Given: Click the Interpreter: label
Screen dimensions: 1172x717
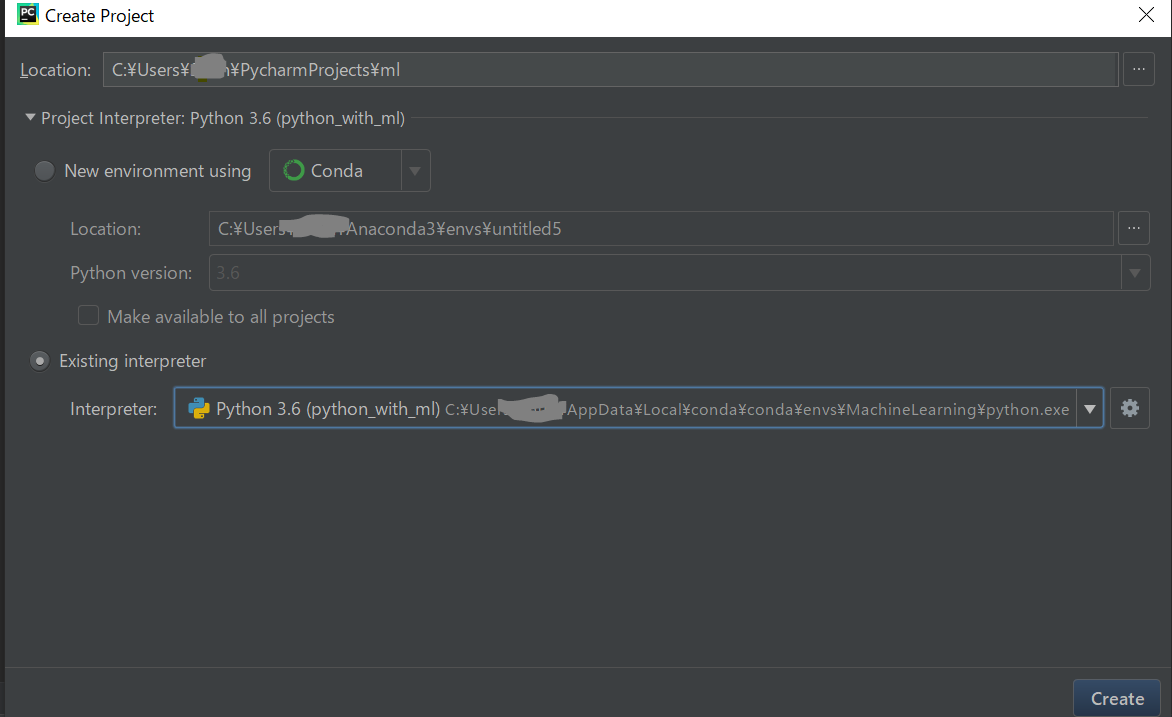Looking at the screenshot, I should (x=114, y=409).
